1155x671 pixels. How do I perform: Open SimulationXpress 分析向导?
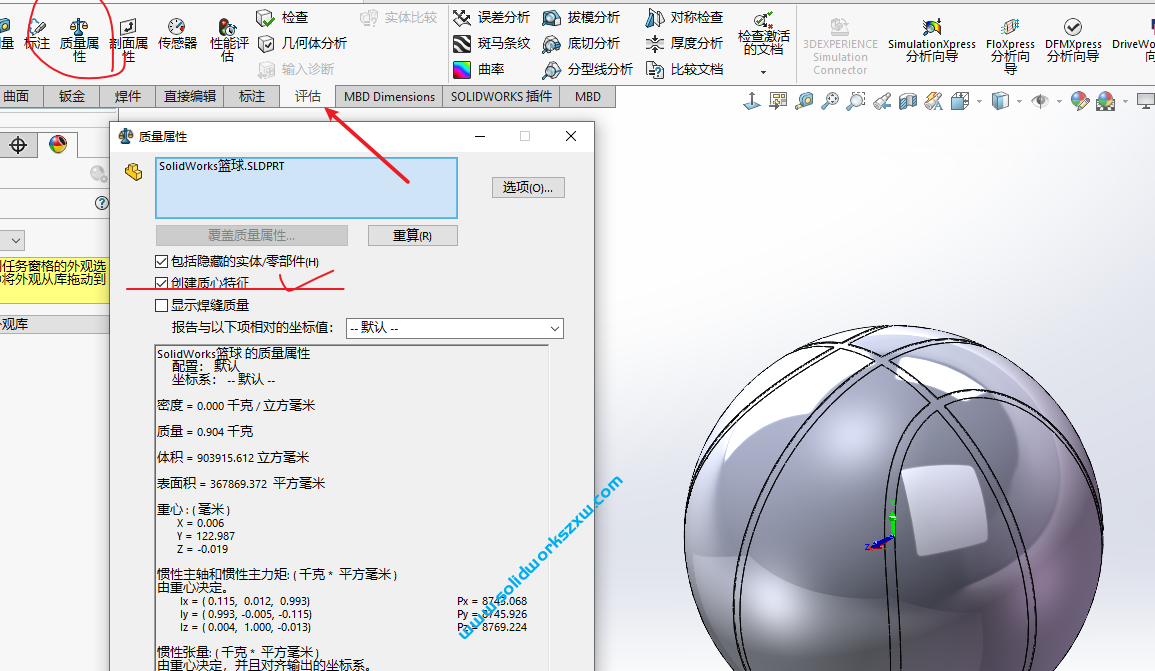click(x=930, y=40)
